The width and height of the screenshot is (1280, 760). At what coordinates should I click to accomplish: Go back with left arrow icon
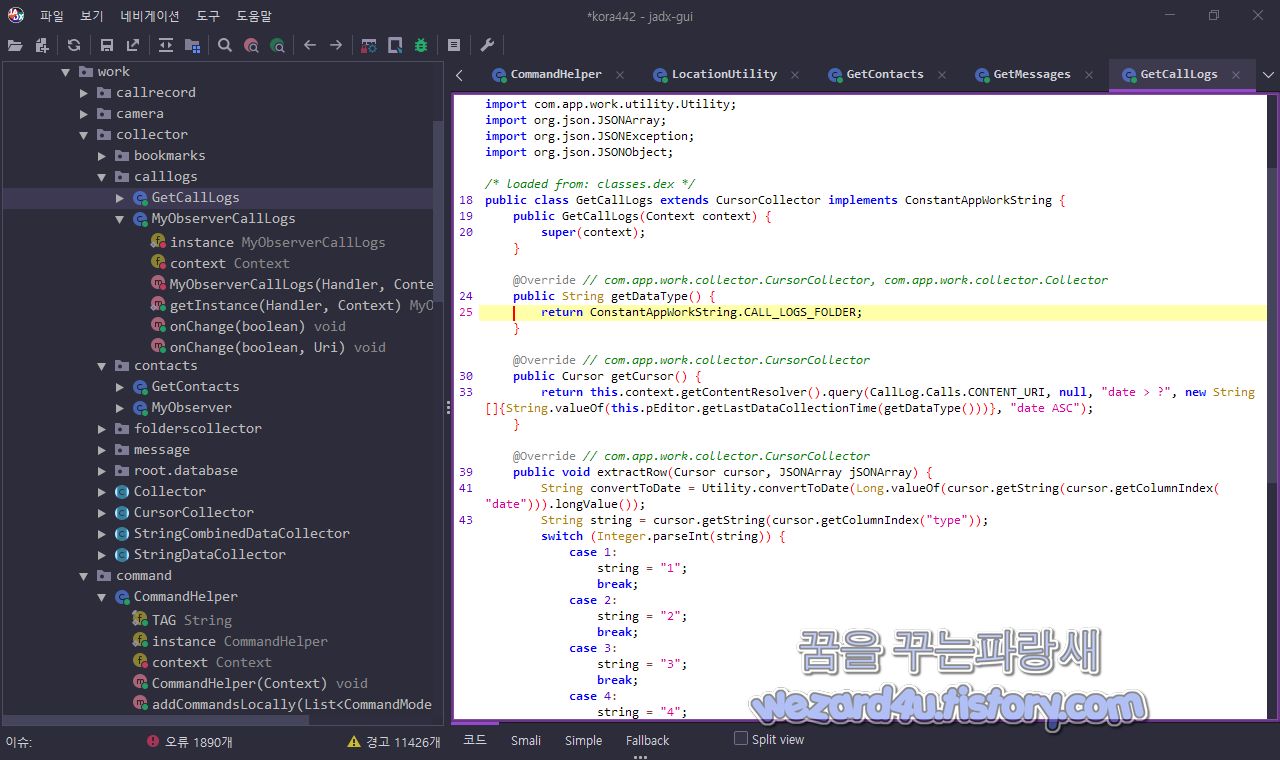(x=310, y=45)
